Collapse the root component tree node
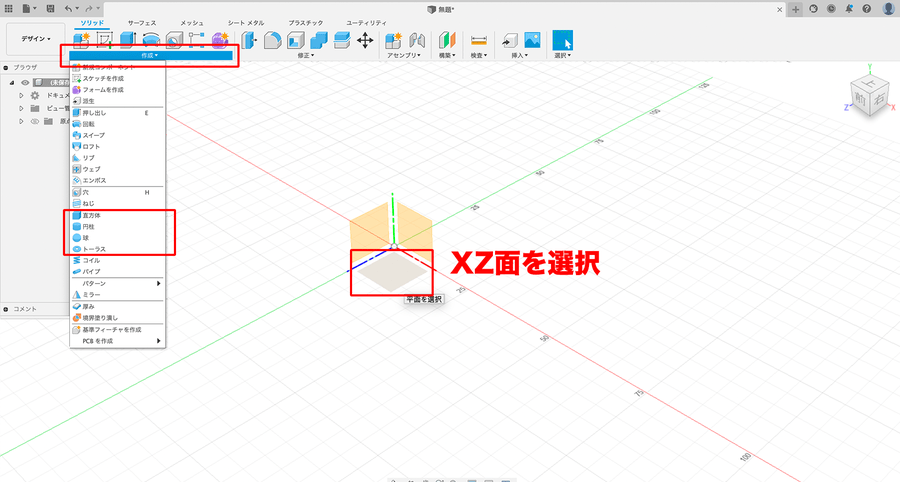This screenshot has height=482, width=900. (12, 83)
